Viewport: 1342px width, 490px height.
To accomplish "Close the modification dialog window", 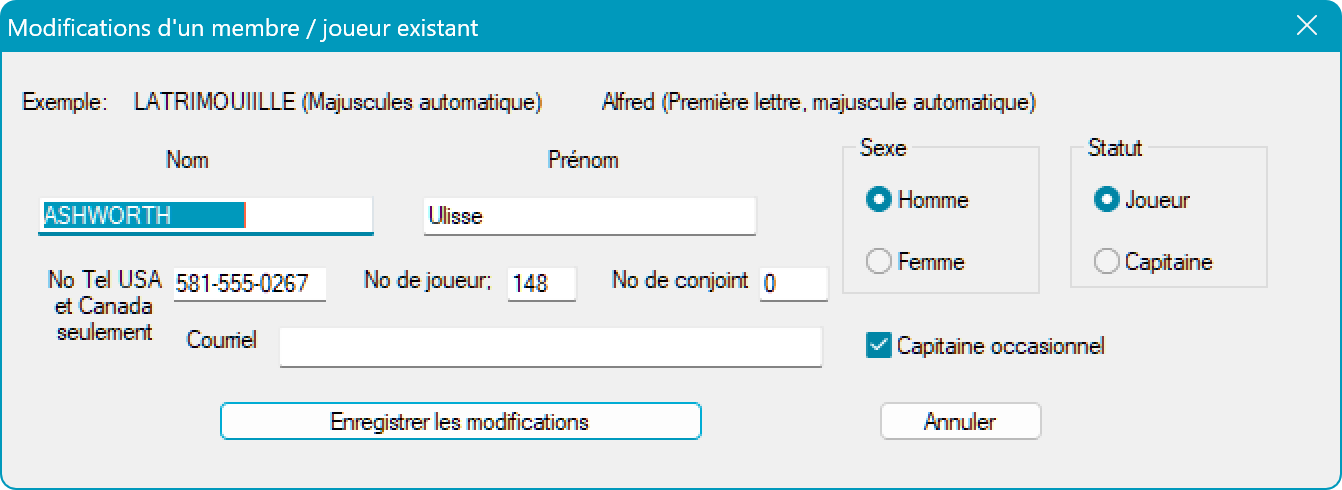I will [x=1306, y=27].
